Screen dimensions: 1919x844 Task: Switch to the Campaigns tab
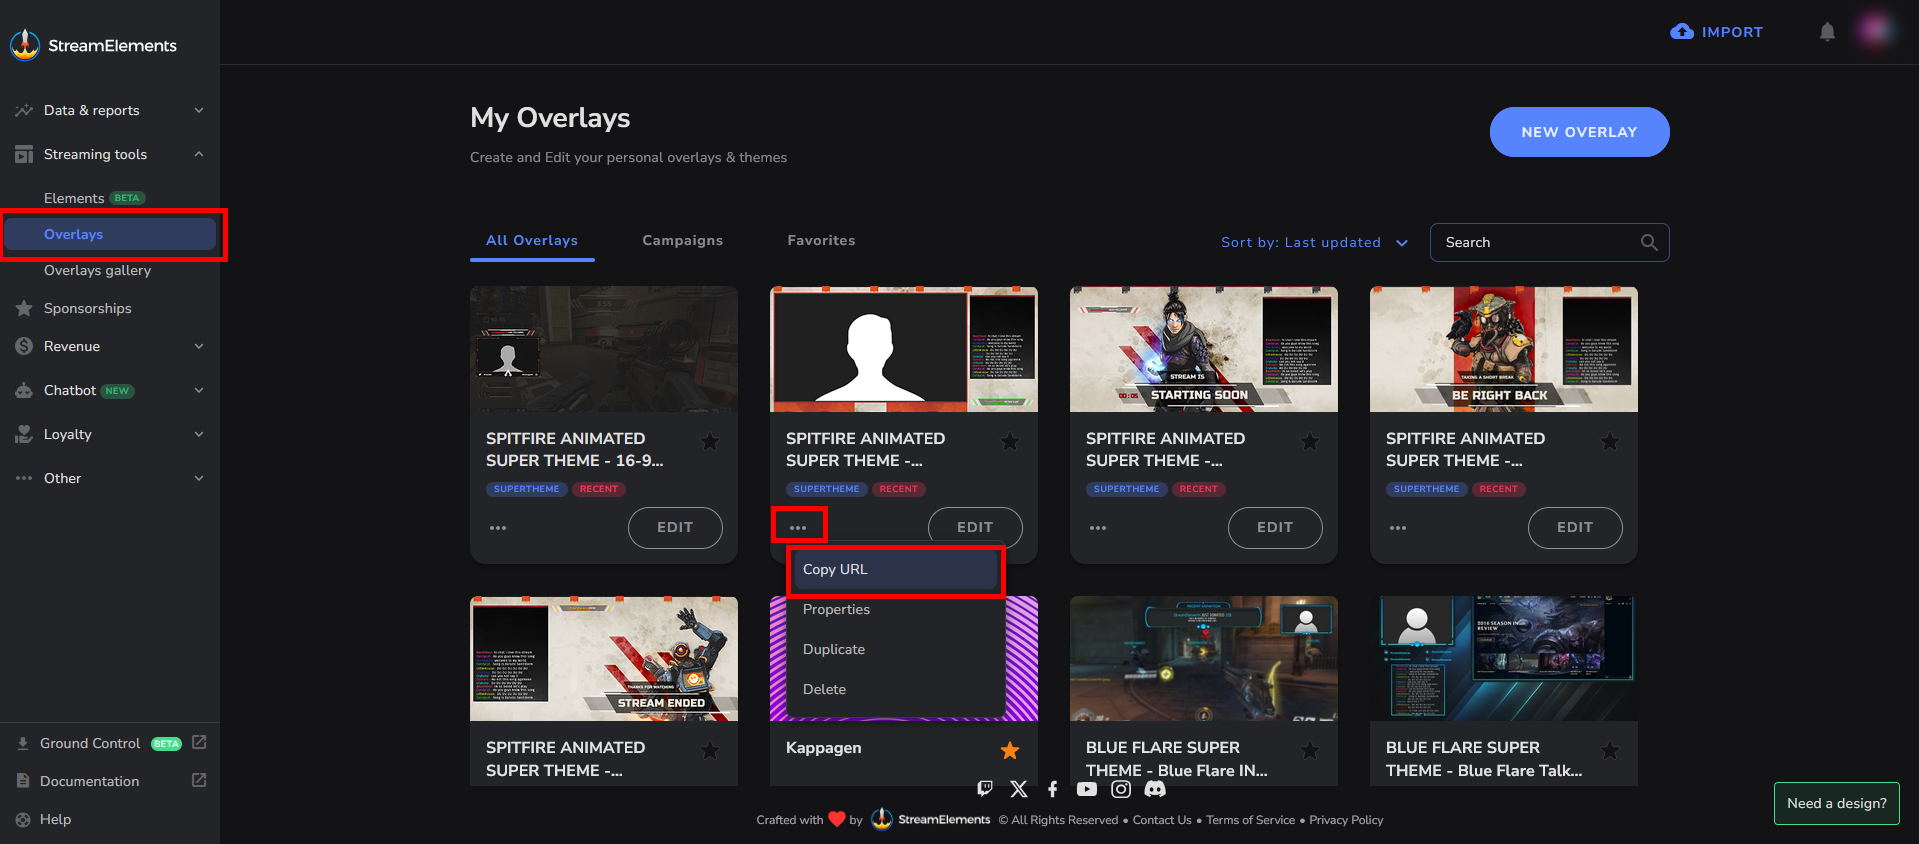(682, 240)
